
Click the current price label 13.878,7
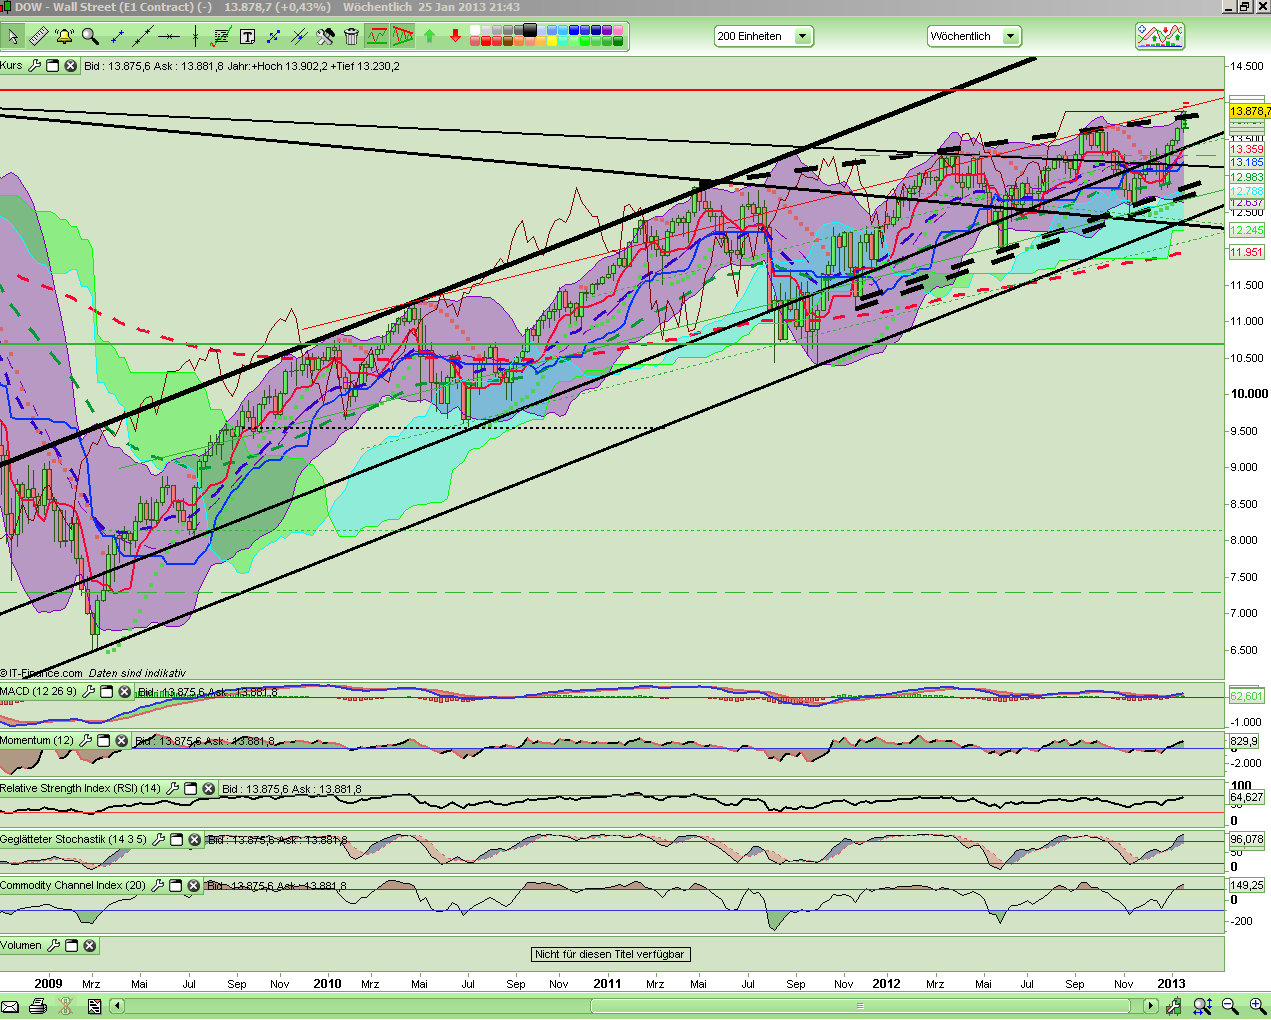[x=1249, y=111]
